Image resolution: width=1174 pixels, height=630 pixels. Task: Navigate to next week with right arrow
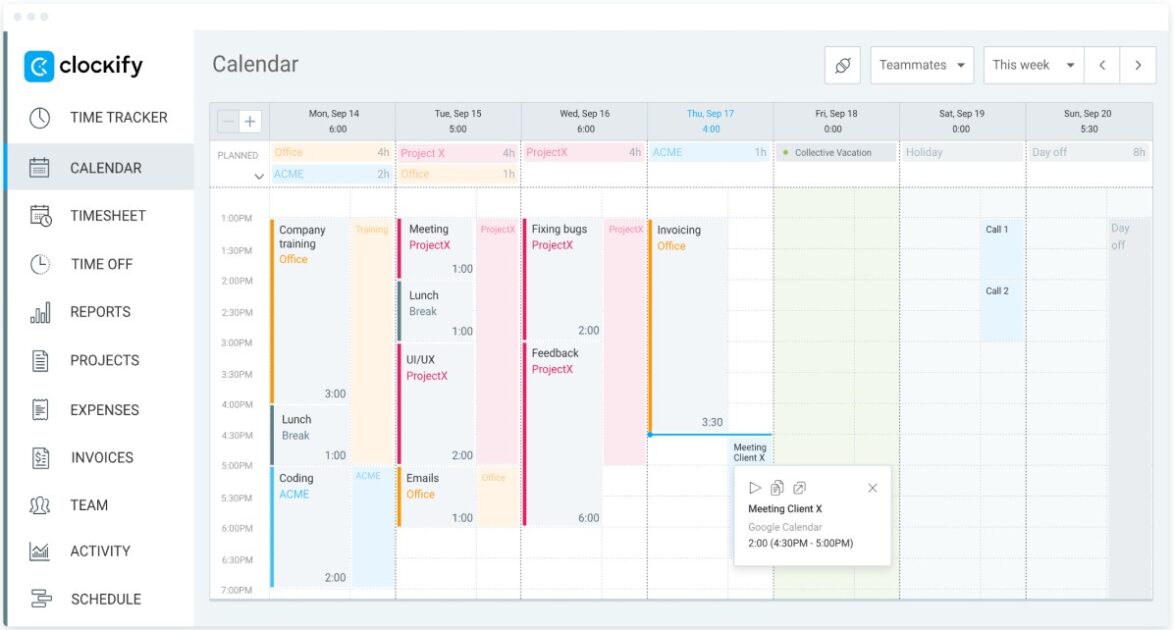(x=1139, y=64)
